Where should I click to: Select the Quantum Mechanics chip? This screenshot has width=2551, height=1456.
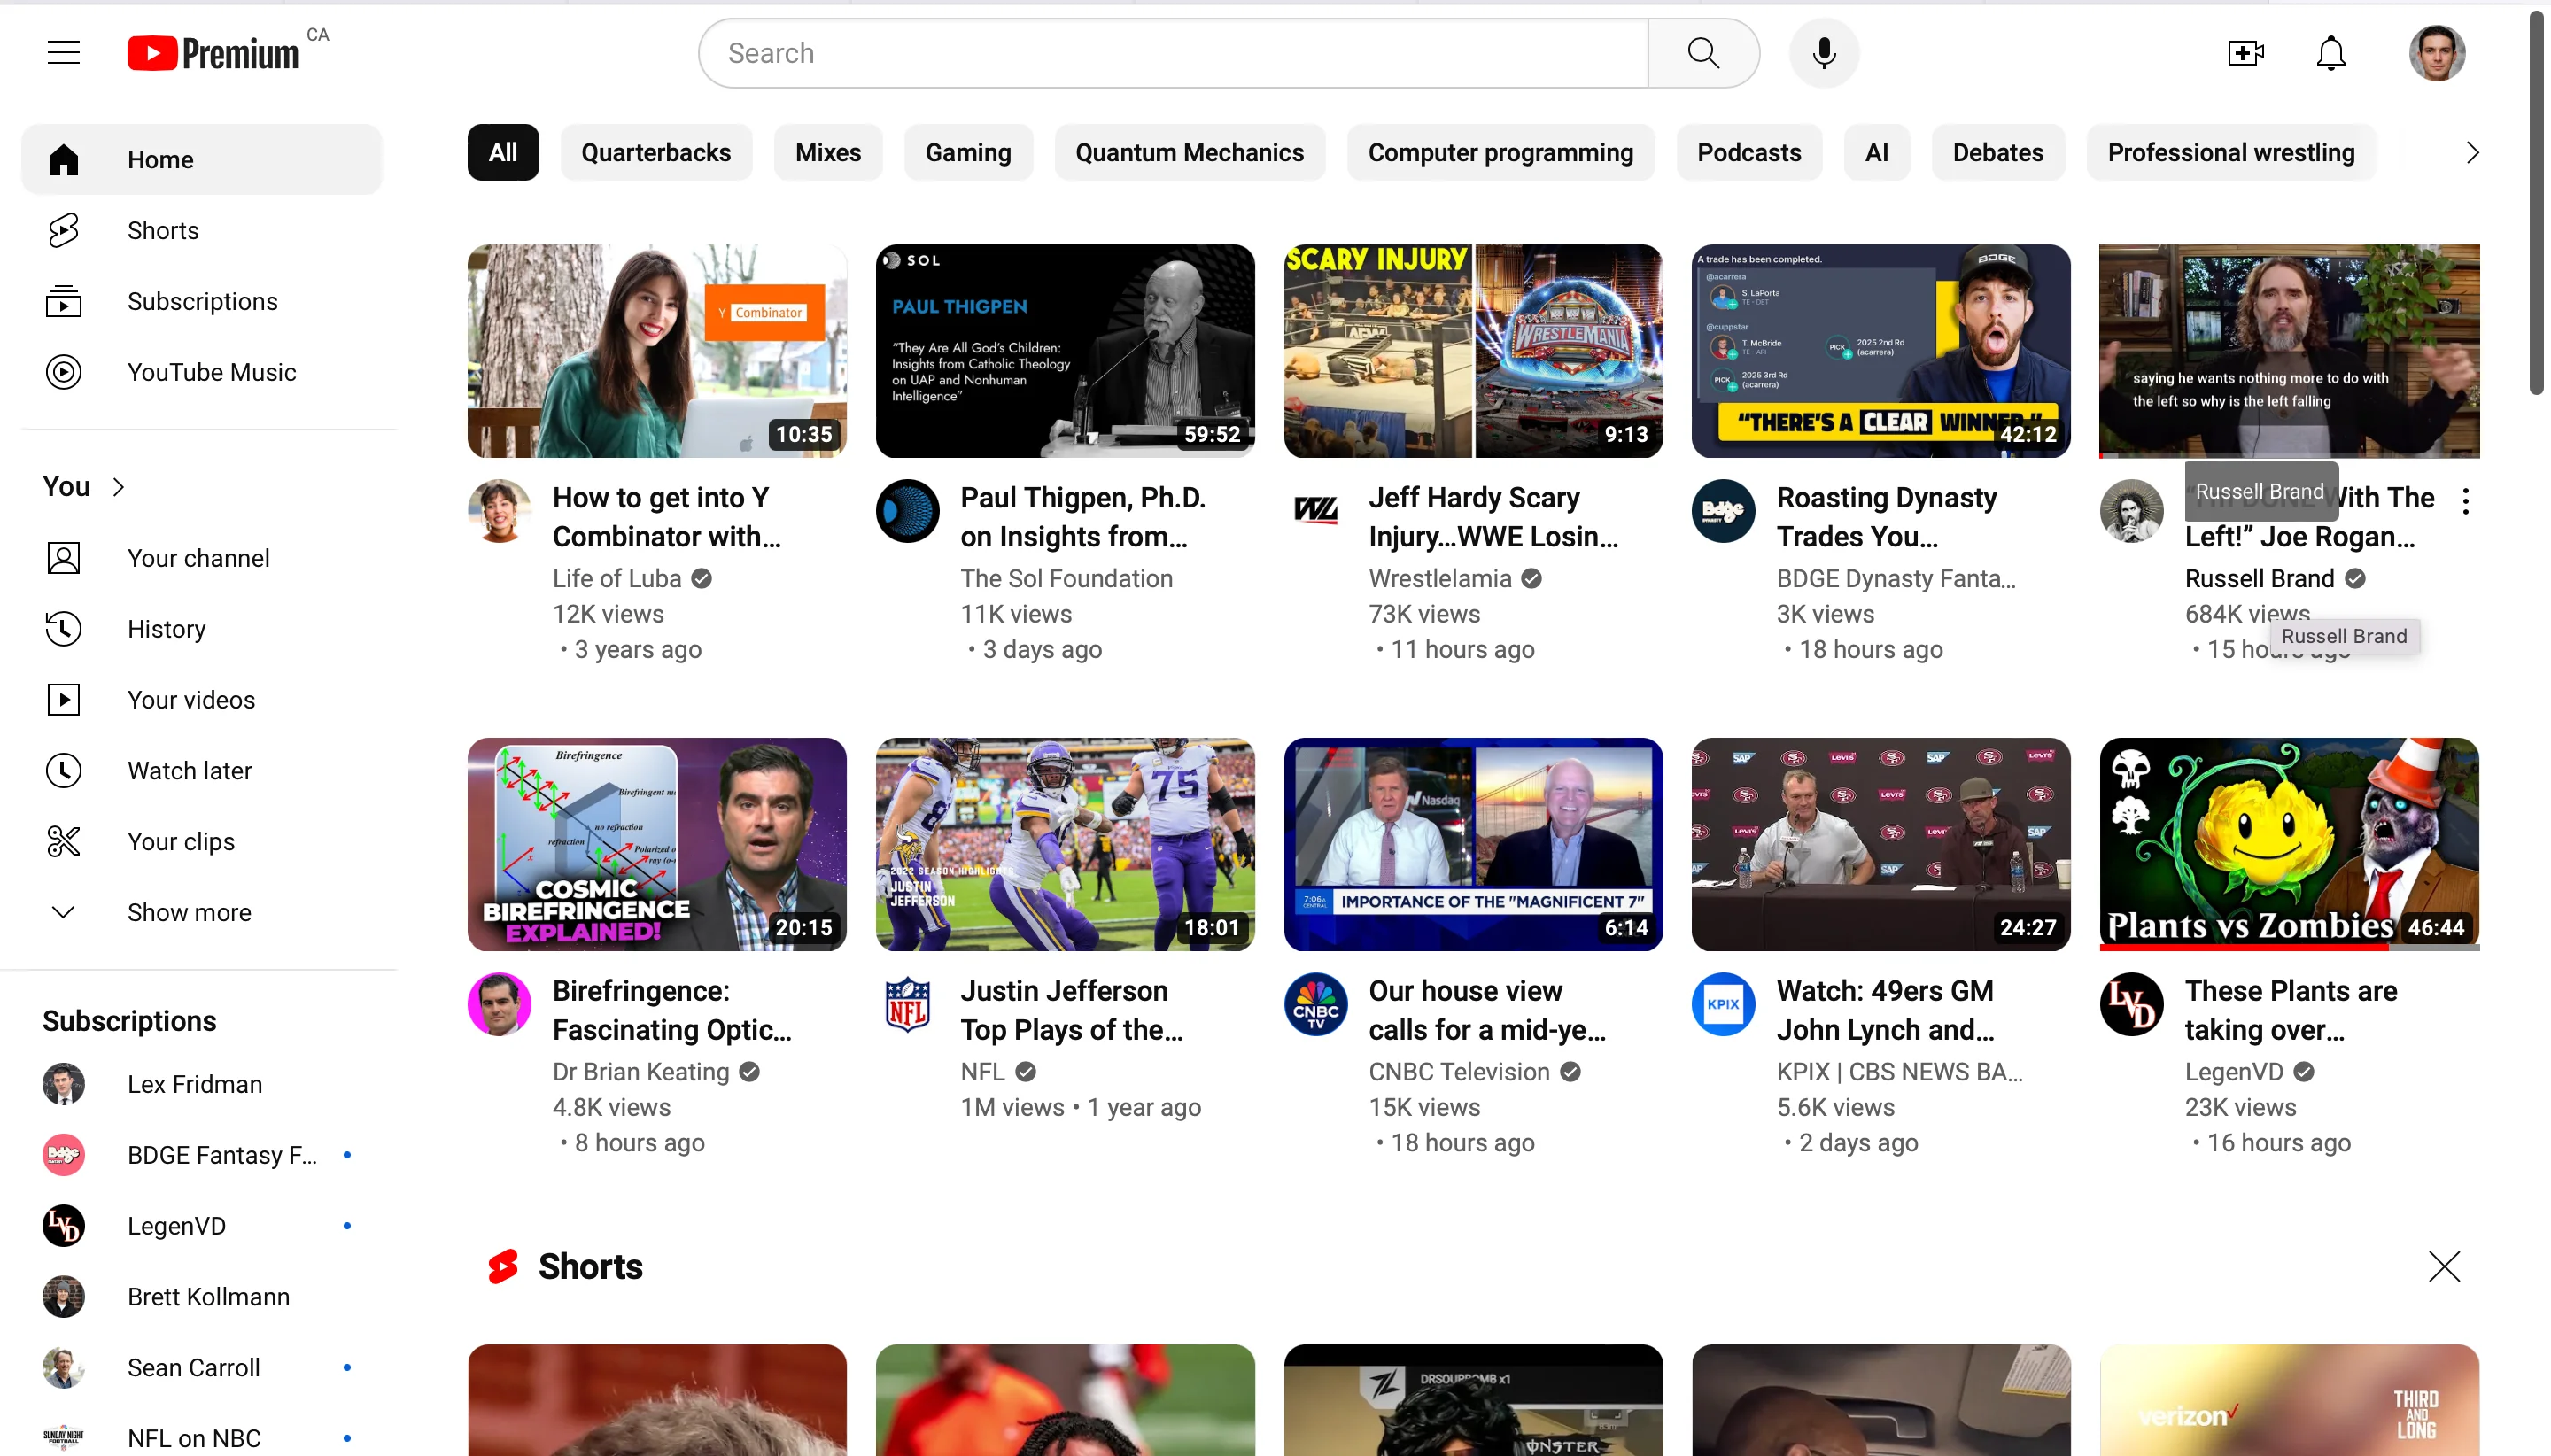click(1189, 153)
